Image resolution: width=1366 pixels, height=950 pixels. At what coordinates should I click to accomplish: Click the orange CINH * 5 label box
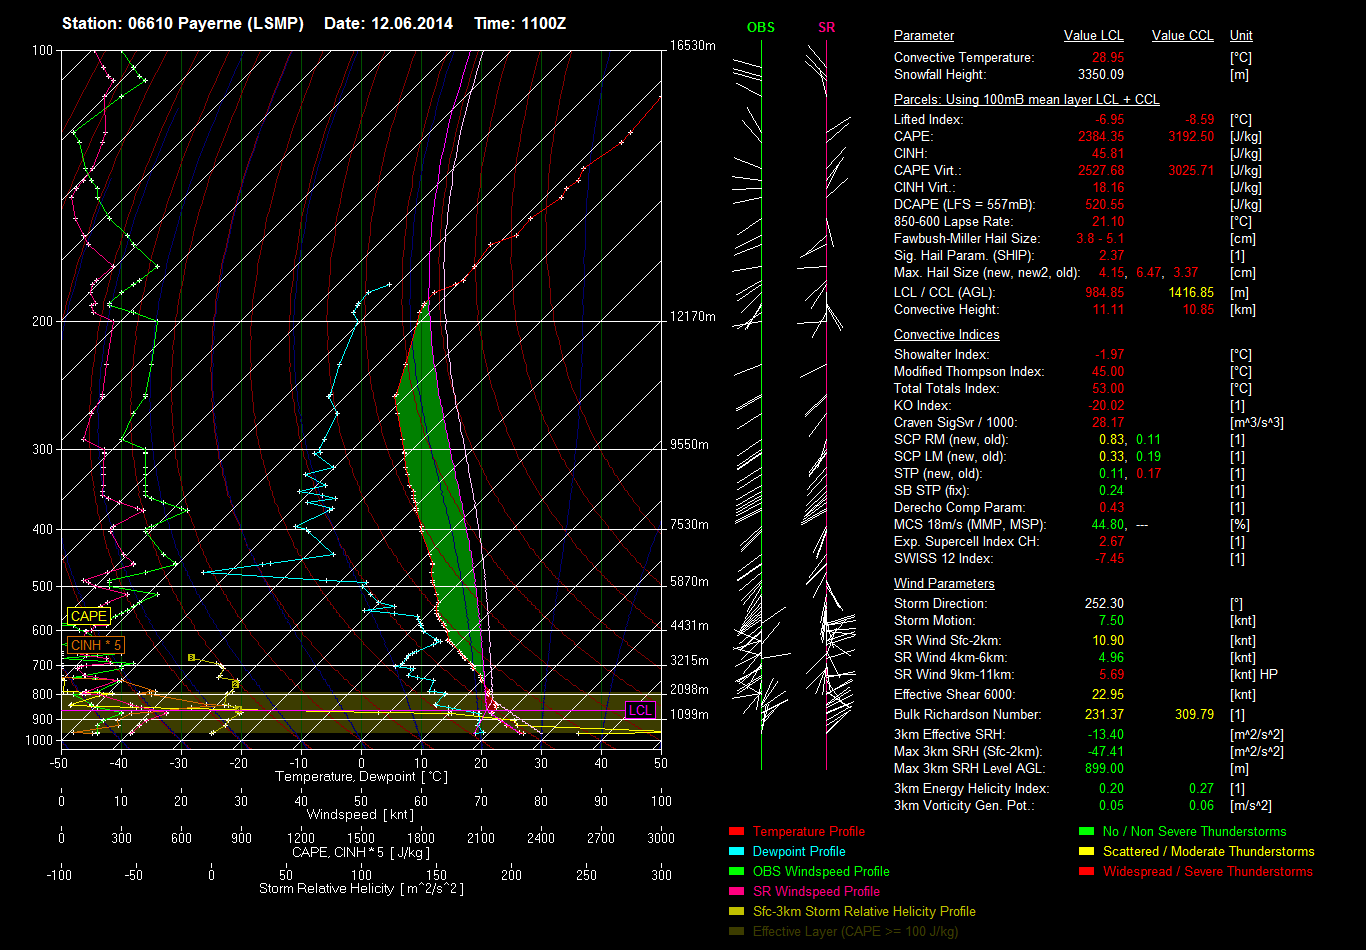(x=96, y=645)
